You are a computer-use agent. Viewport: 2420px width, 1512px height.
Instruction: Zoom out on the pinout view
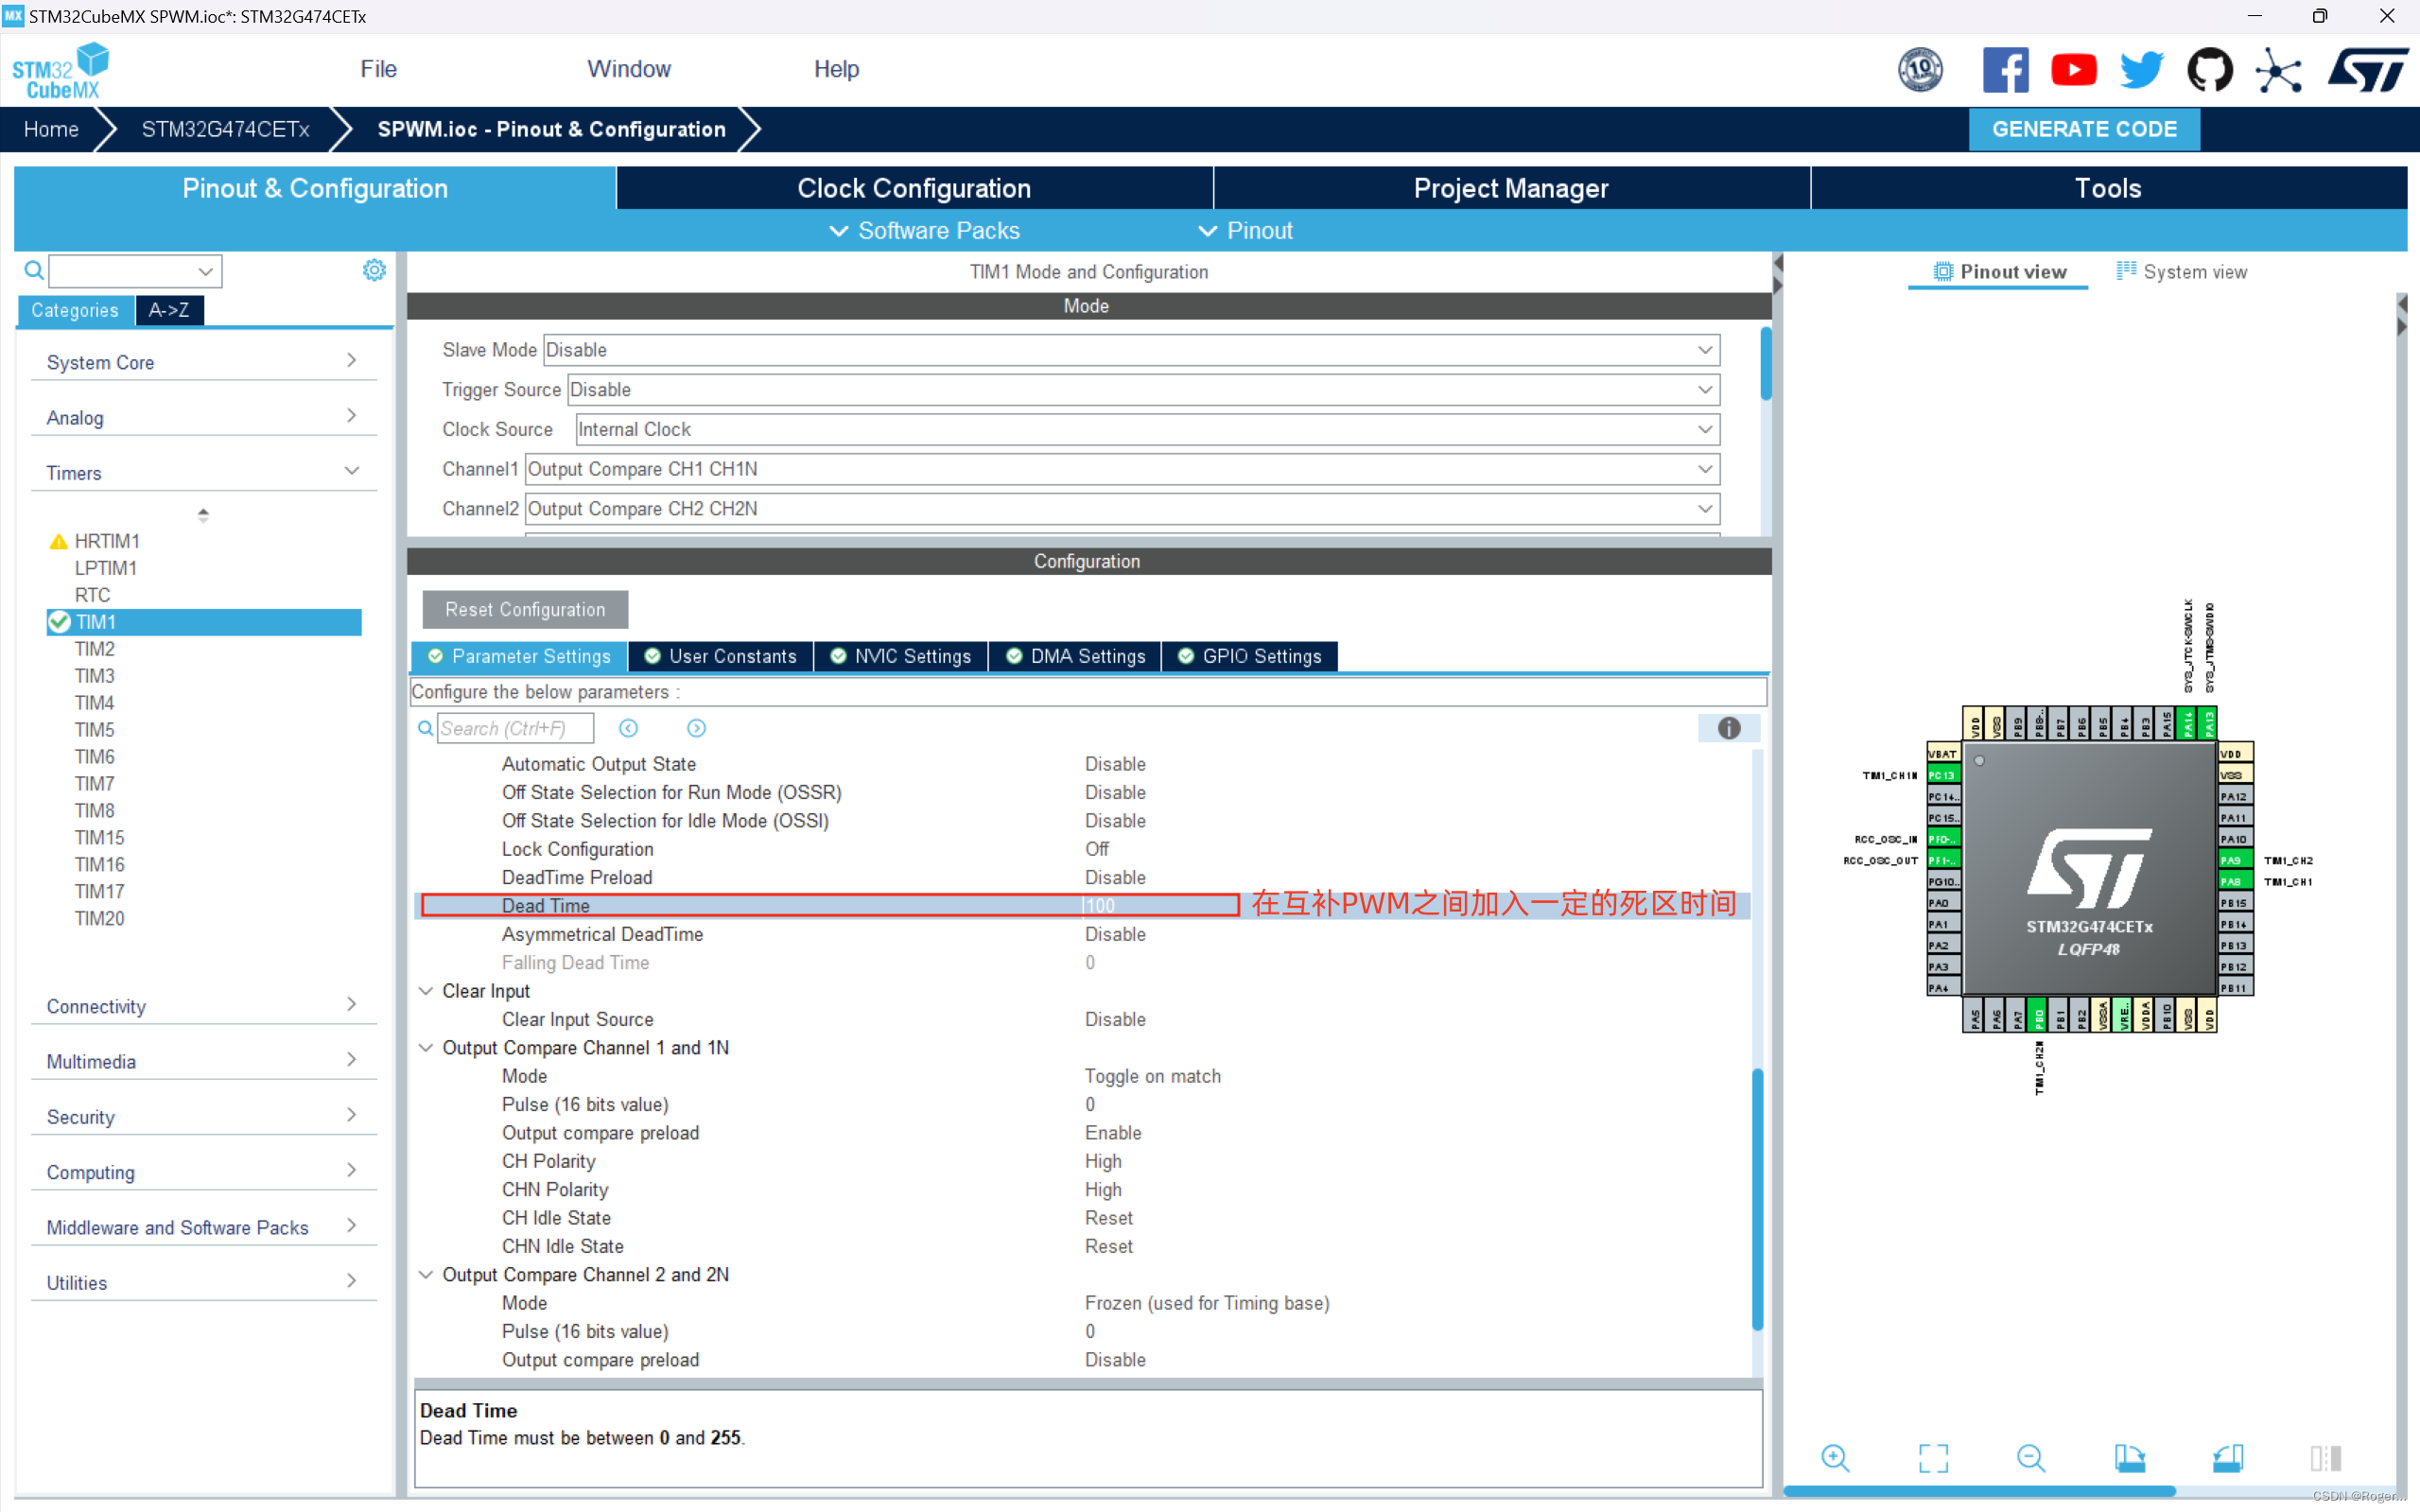2031,1458
